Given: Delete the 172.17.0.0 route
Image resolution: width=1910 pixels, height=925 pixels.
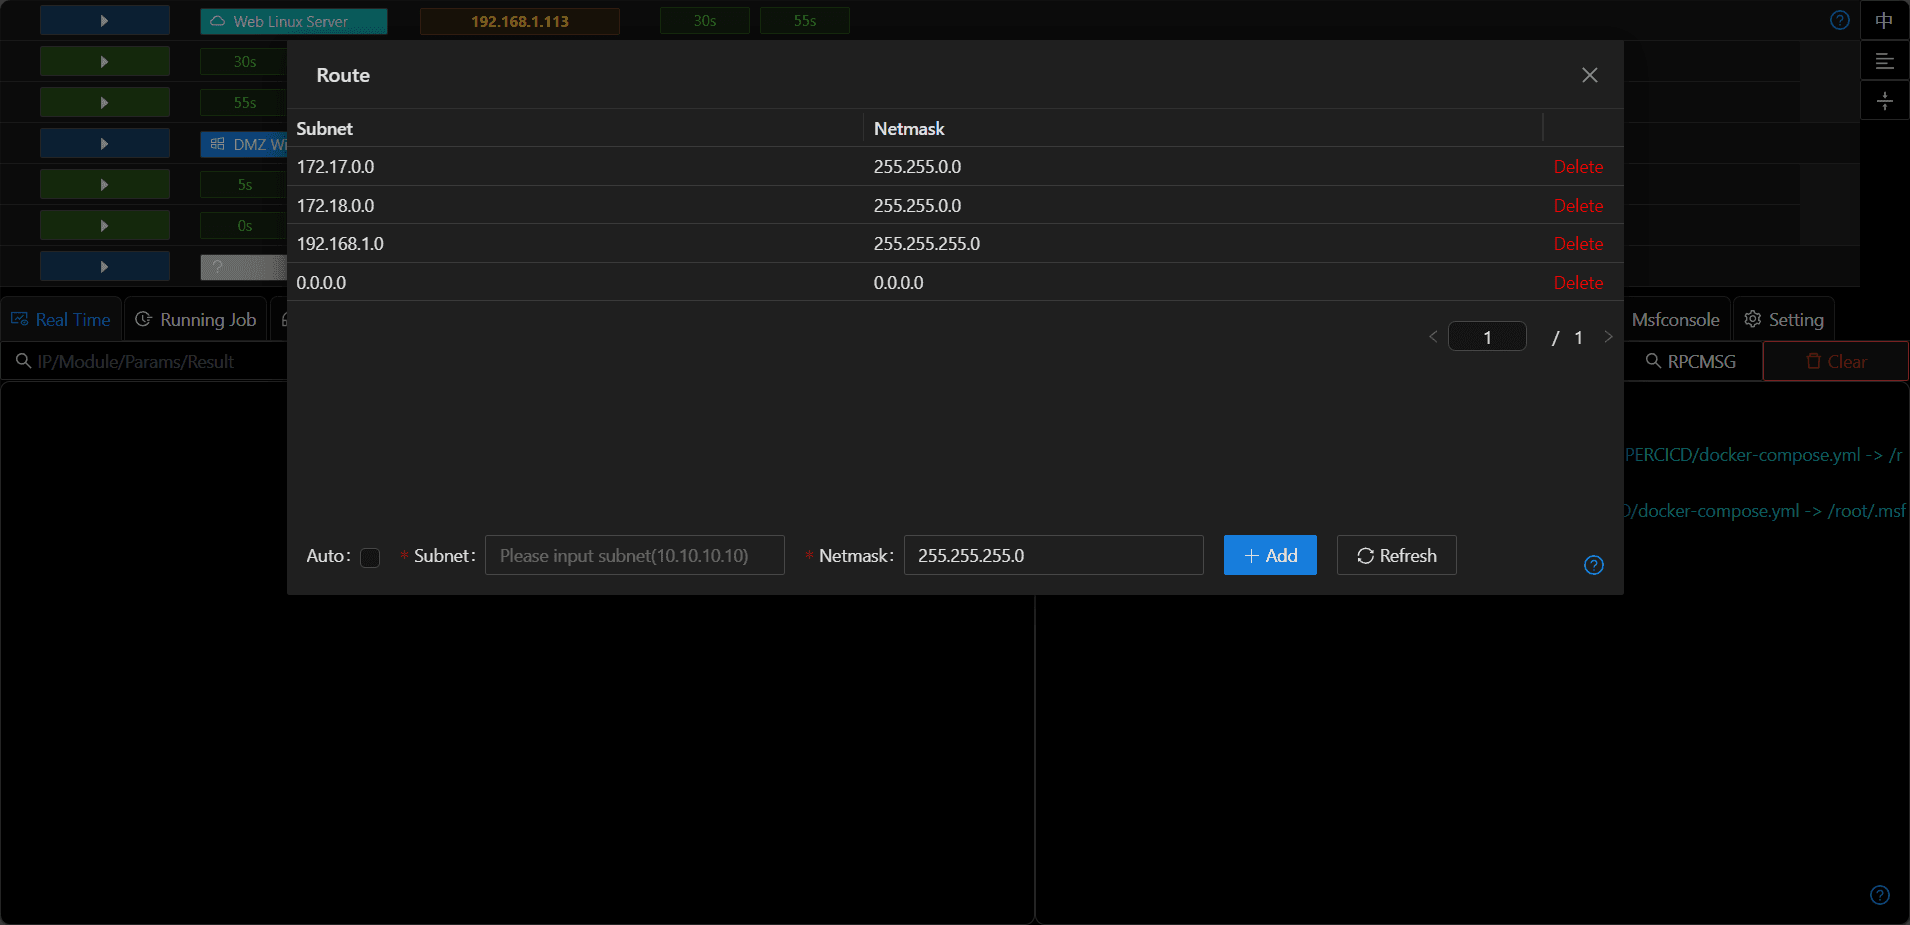Looking at the screenshot, I should click(x=1578, y=167).
